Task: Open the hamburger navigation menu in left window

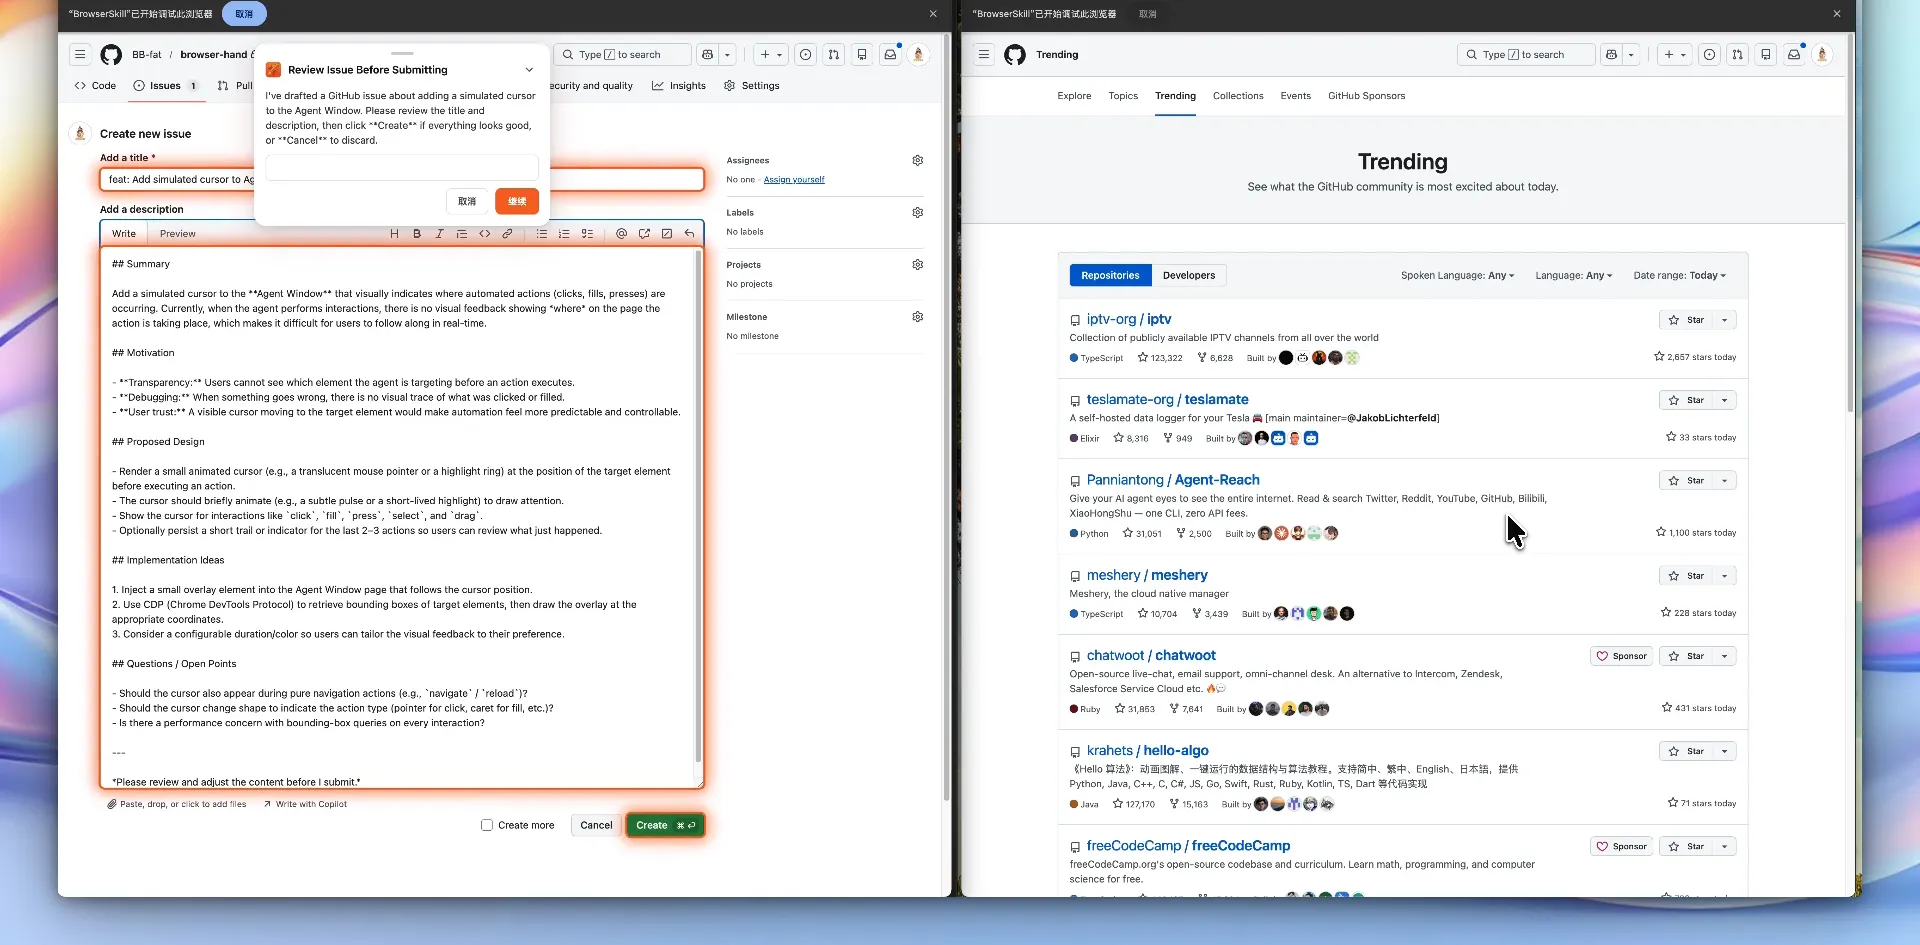Action: (80, 55)
